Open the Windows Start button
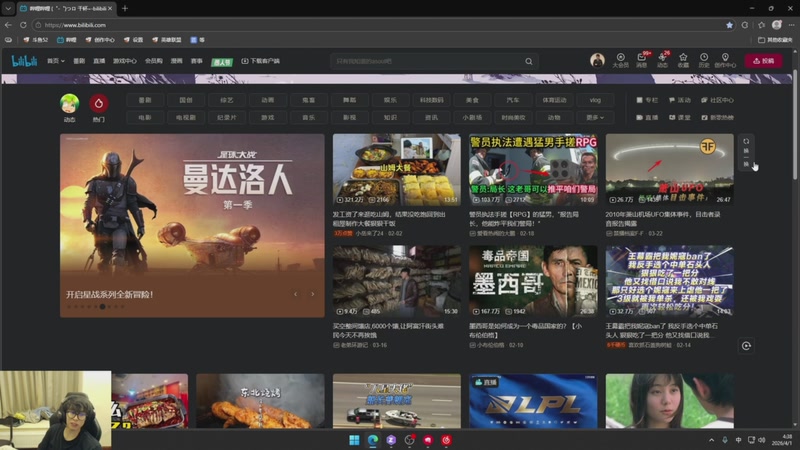 [x=354, y=440]
